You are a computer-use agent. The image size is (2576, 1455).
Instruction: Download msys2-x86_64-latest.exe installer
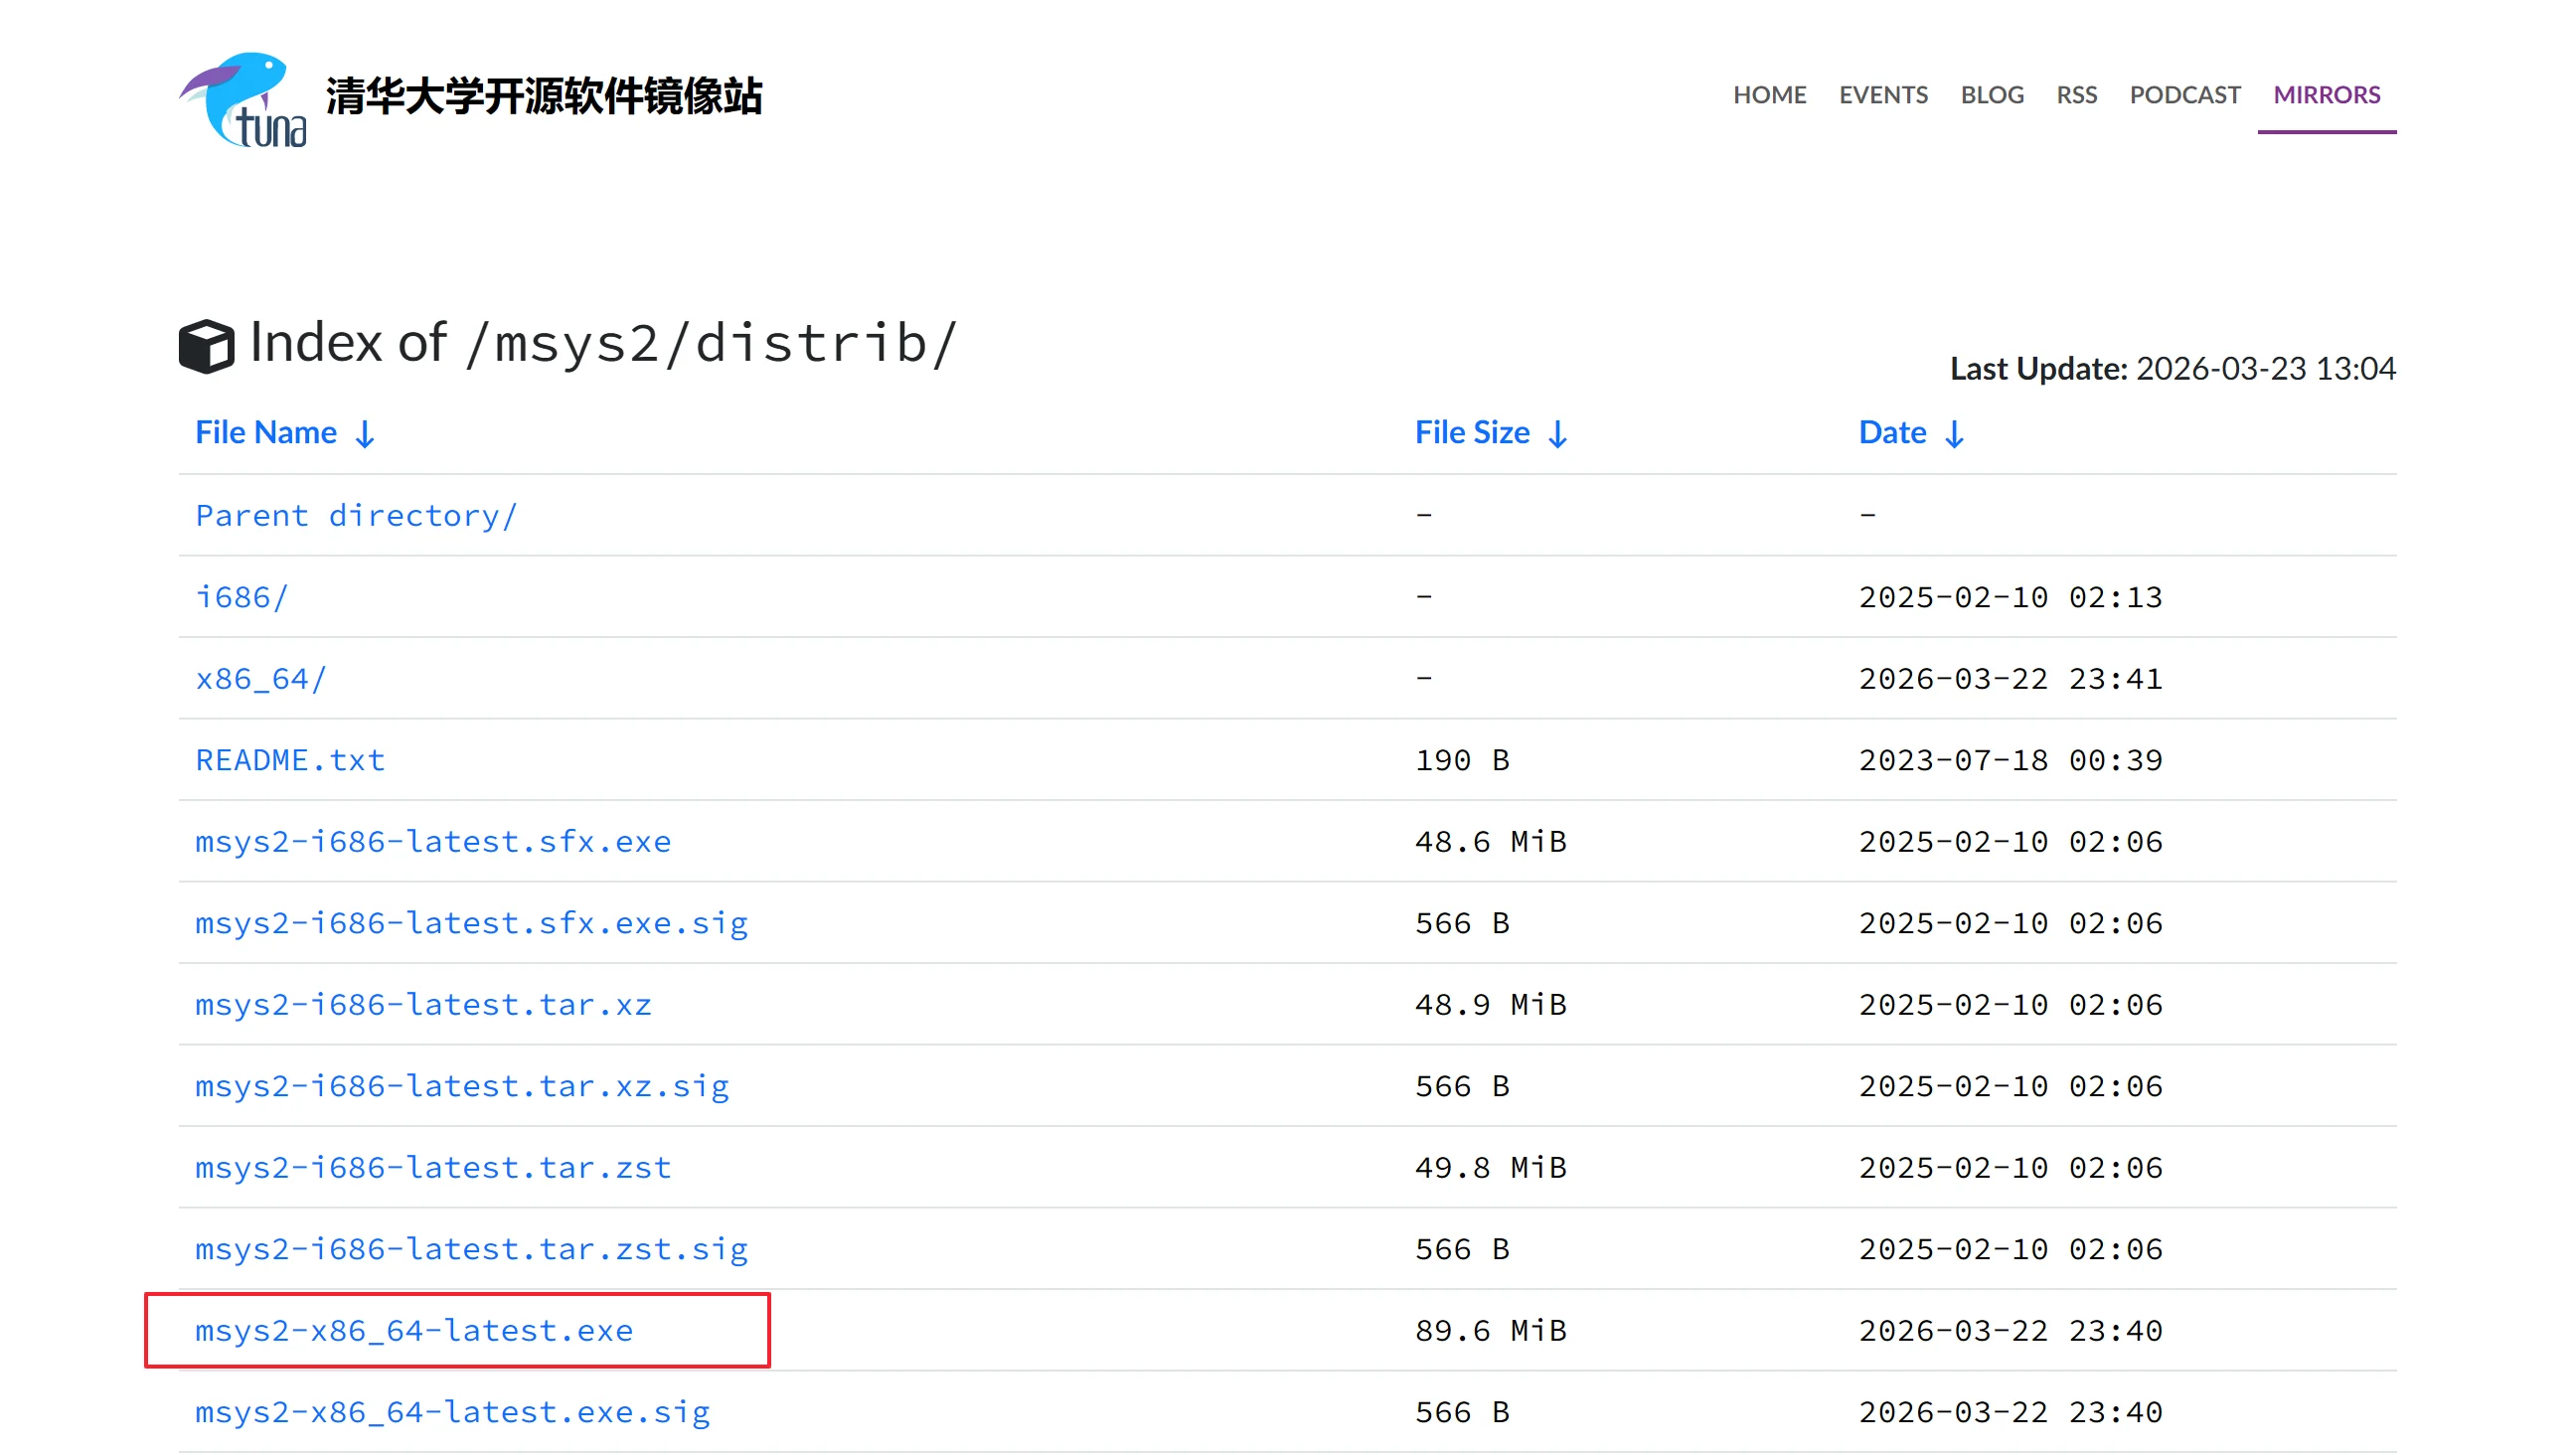(414, 1332)
